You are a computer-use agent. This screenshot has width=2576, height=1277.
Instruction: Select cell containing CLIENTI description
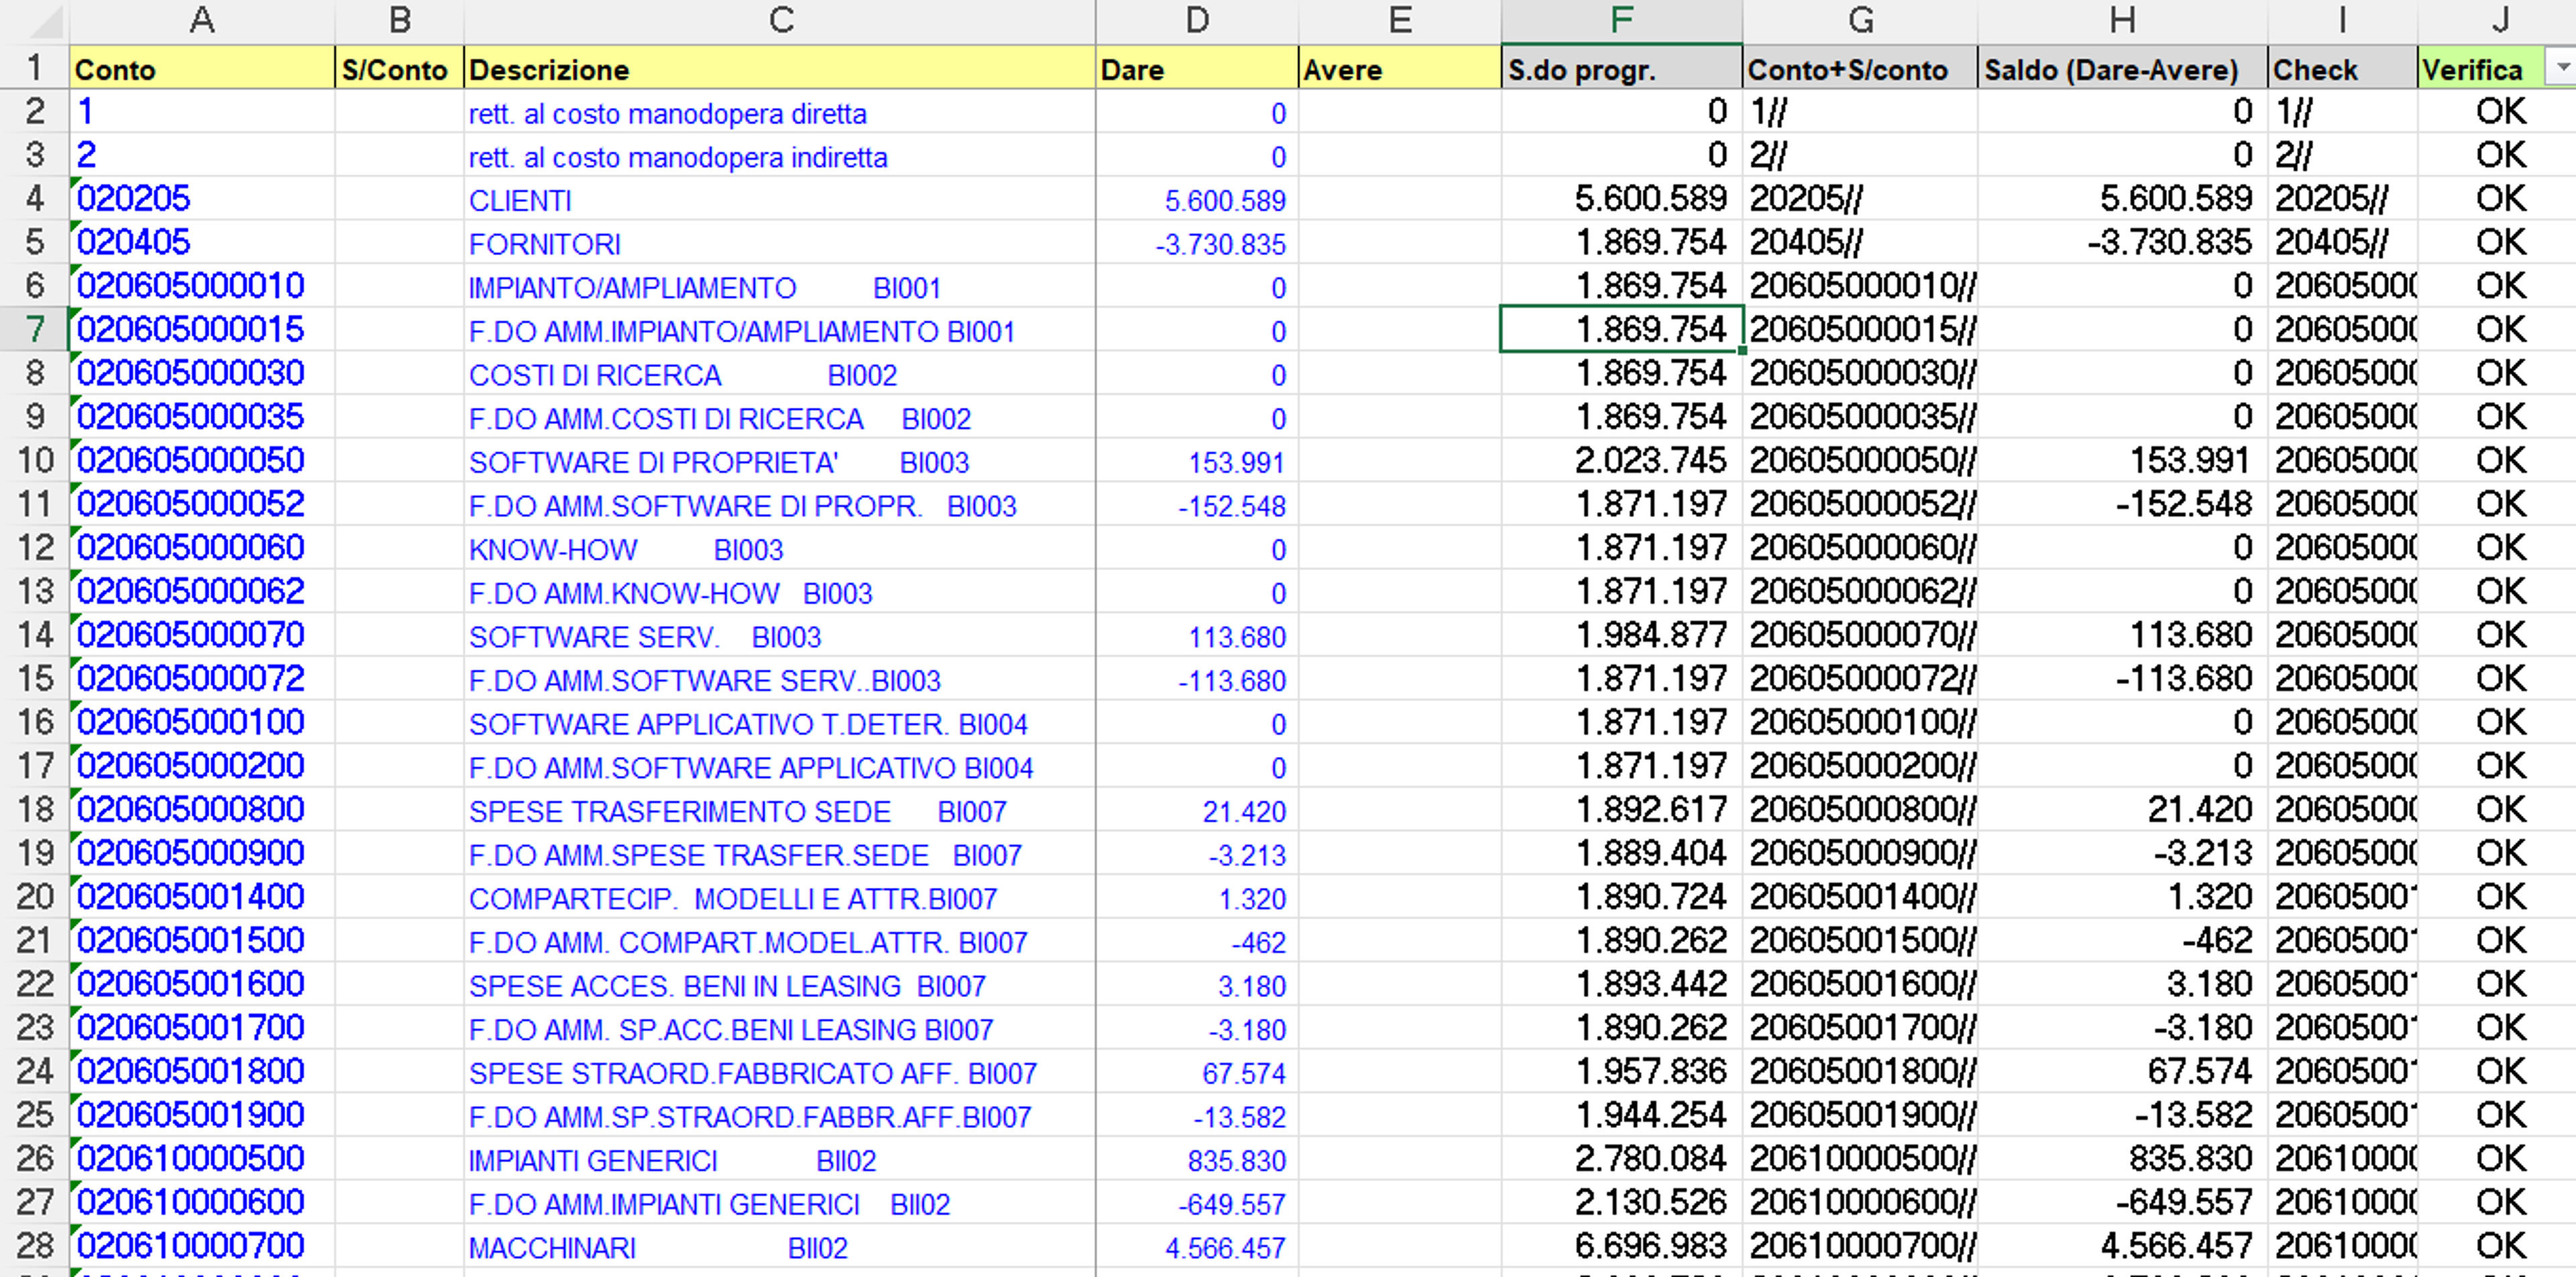[780, 199]
